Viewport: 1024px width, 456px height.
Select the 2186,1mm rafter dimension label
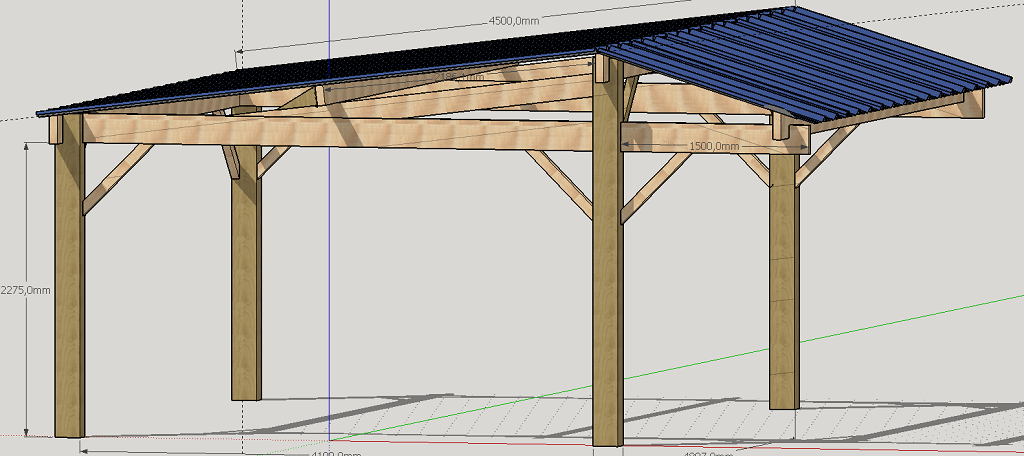tap(459, 77)
